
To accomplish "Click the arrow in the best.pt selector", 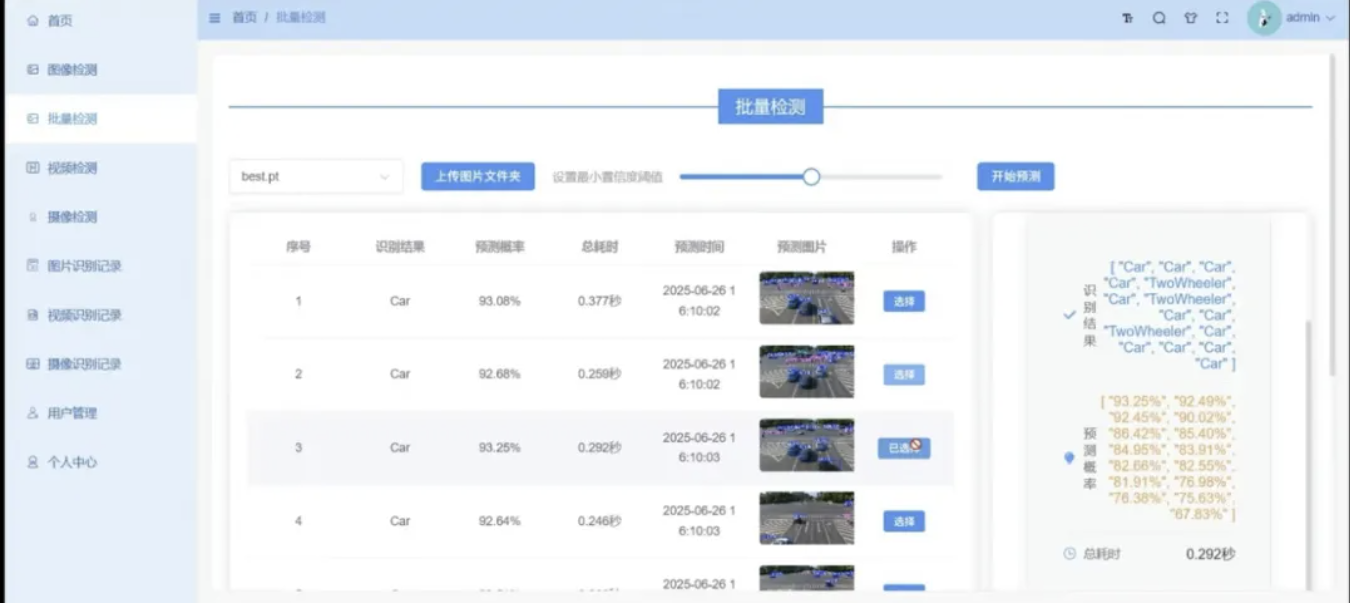I will [x=384, y=177].
